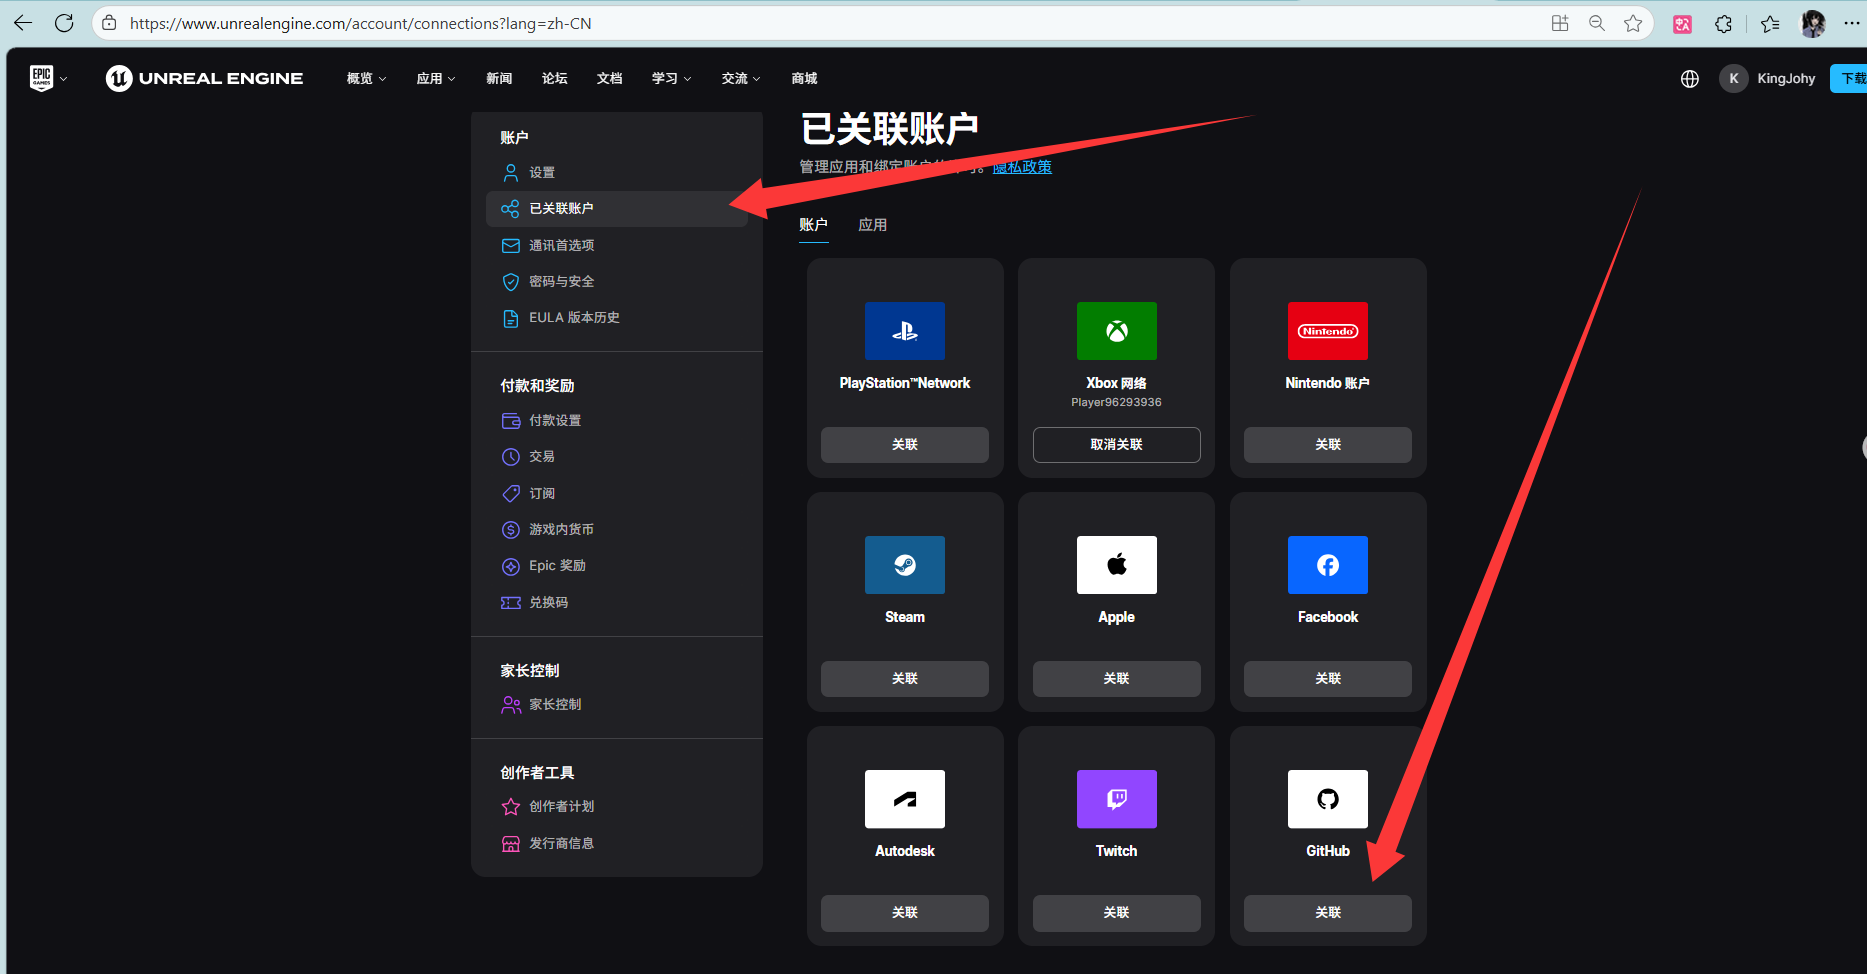Open the 论坛 nav item

pyautogui.click(x=554, y=79)
